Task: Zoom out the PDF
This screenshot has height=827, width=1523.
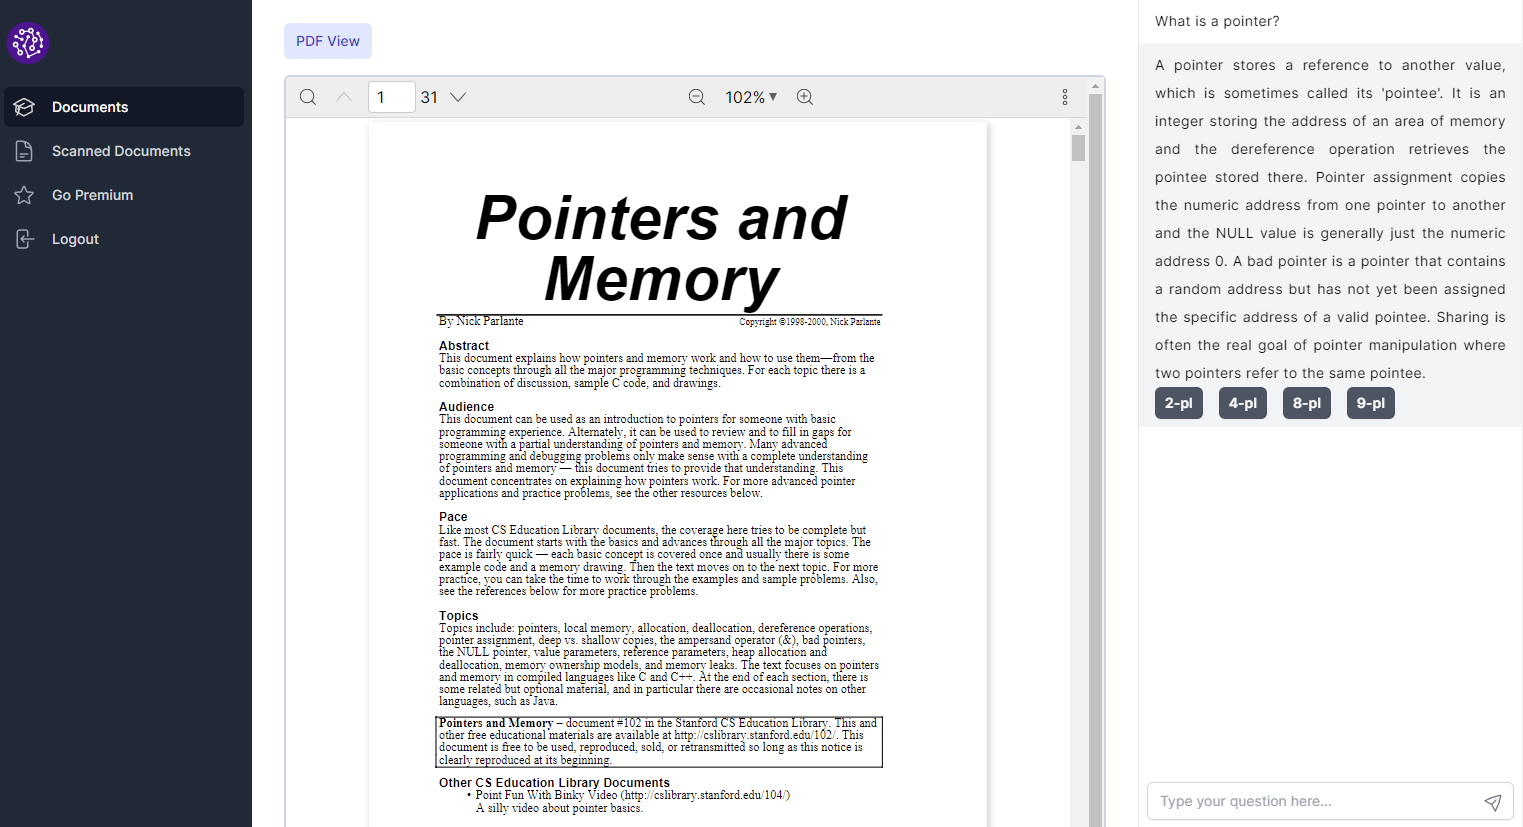Action: point(697,97)
